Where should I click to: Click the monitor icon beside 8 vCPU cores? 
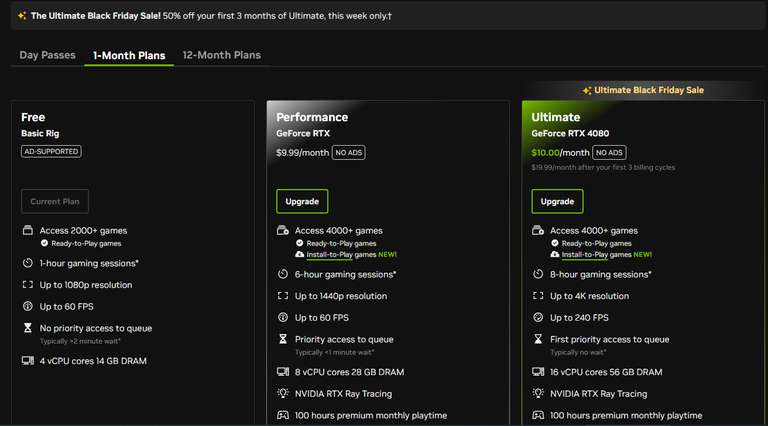pos(283,372)
